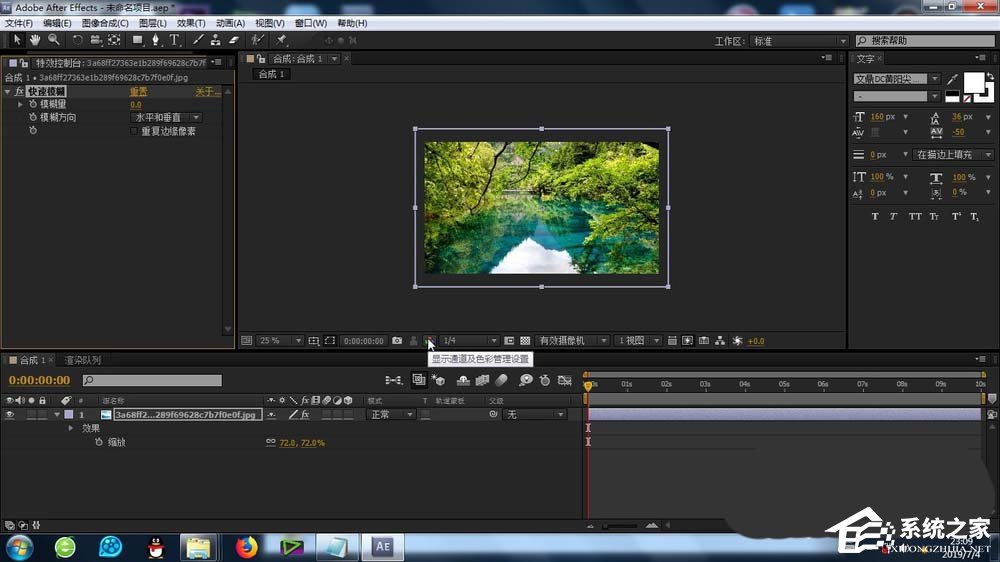
Task: Expand the 效果 group in timeline
Action: pos(71,428)
